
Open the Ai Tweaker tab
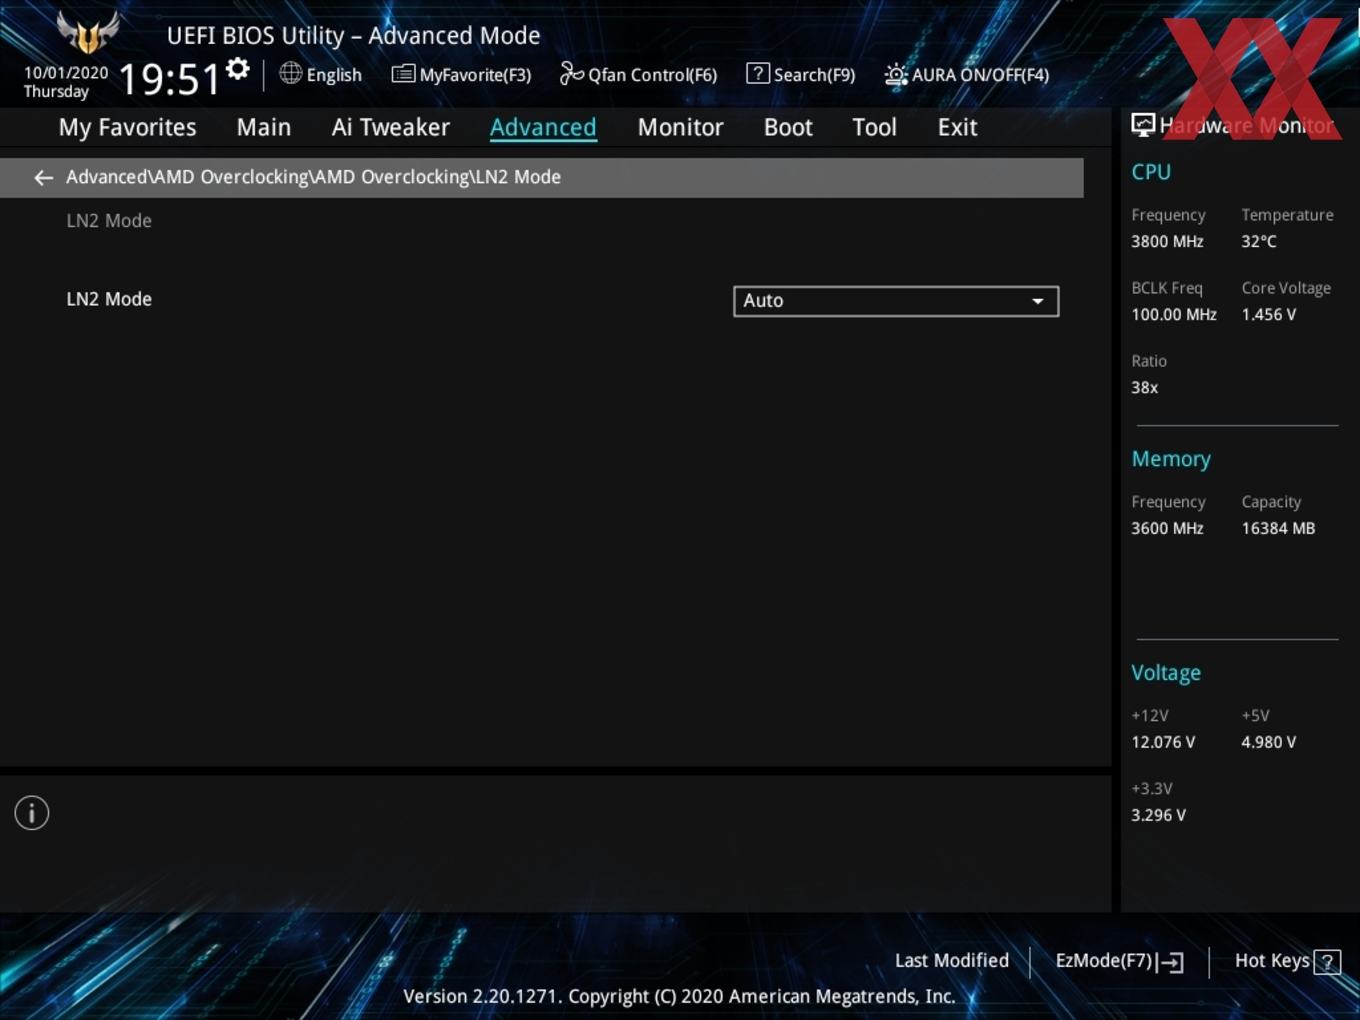point(391,127)
